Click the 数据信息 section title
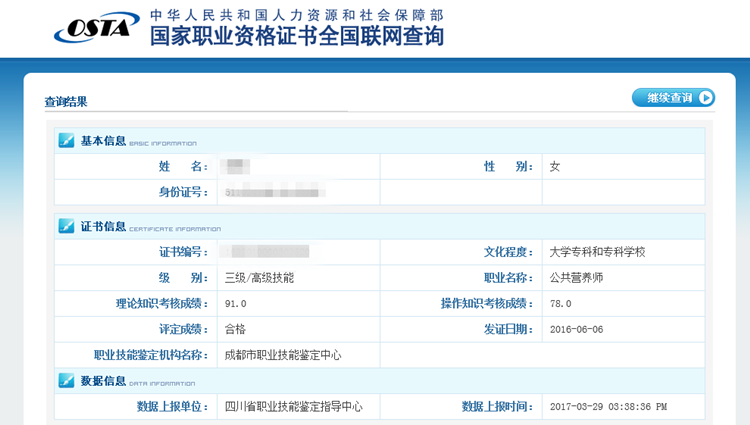This screenshot has width=750, height=425. click(x=103, y=381)
